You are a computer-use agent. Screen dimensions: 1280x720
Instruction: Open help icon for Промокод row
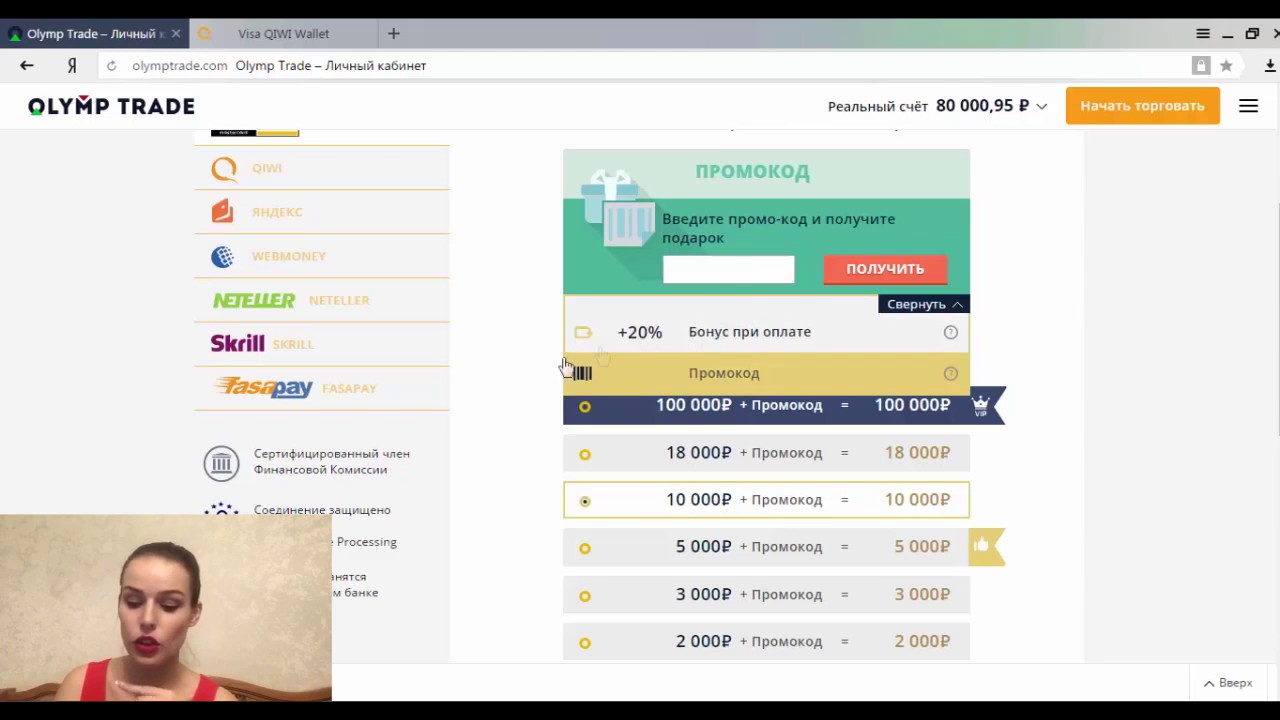[951, 373]
